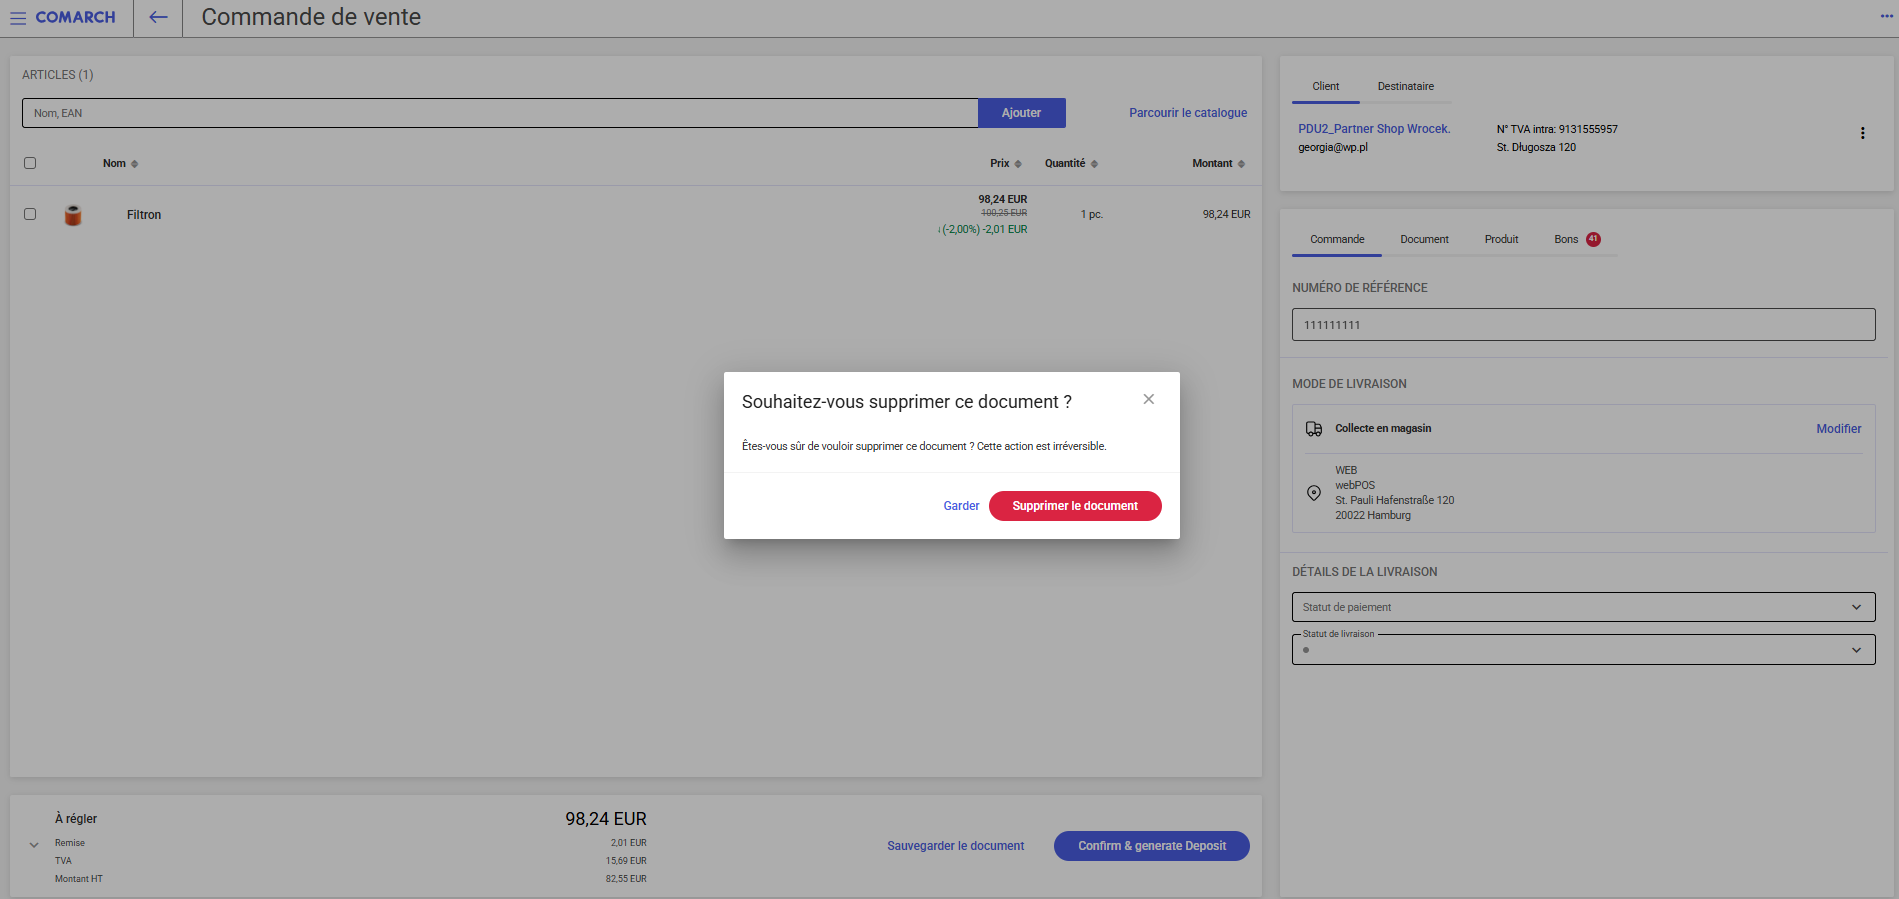Image resolution: width=1899 pixels, height=899 pixels.
Task: Close the delete confirmation dialog
Action: click(x=1148, y=399)
